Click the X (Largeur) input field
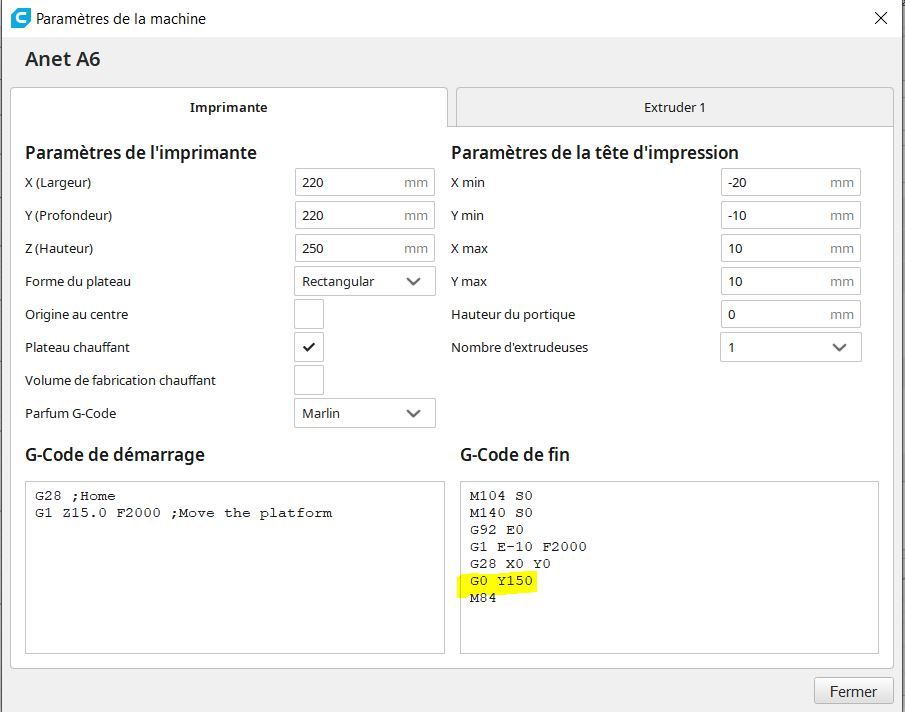Image resolution: width=905 pixels, height=712 pixels. point(365,182)
